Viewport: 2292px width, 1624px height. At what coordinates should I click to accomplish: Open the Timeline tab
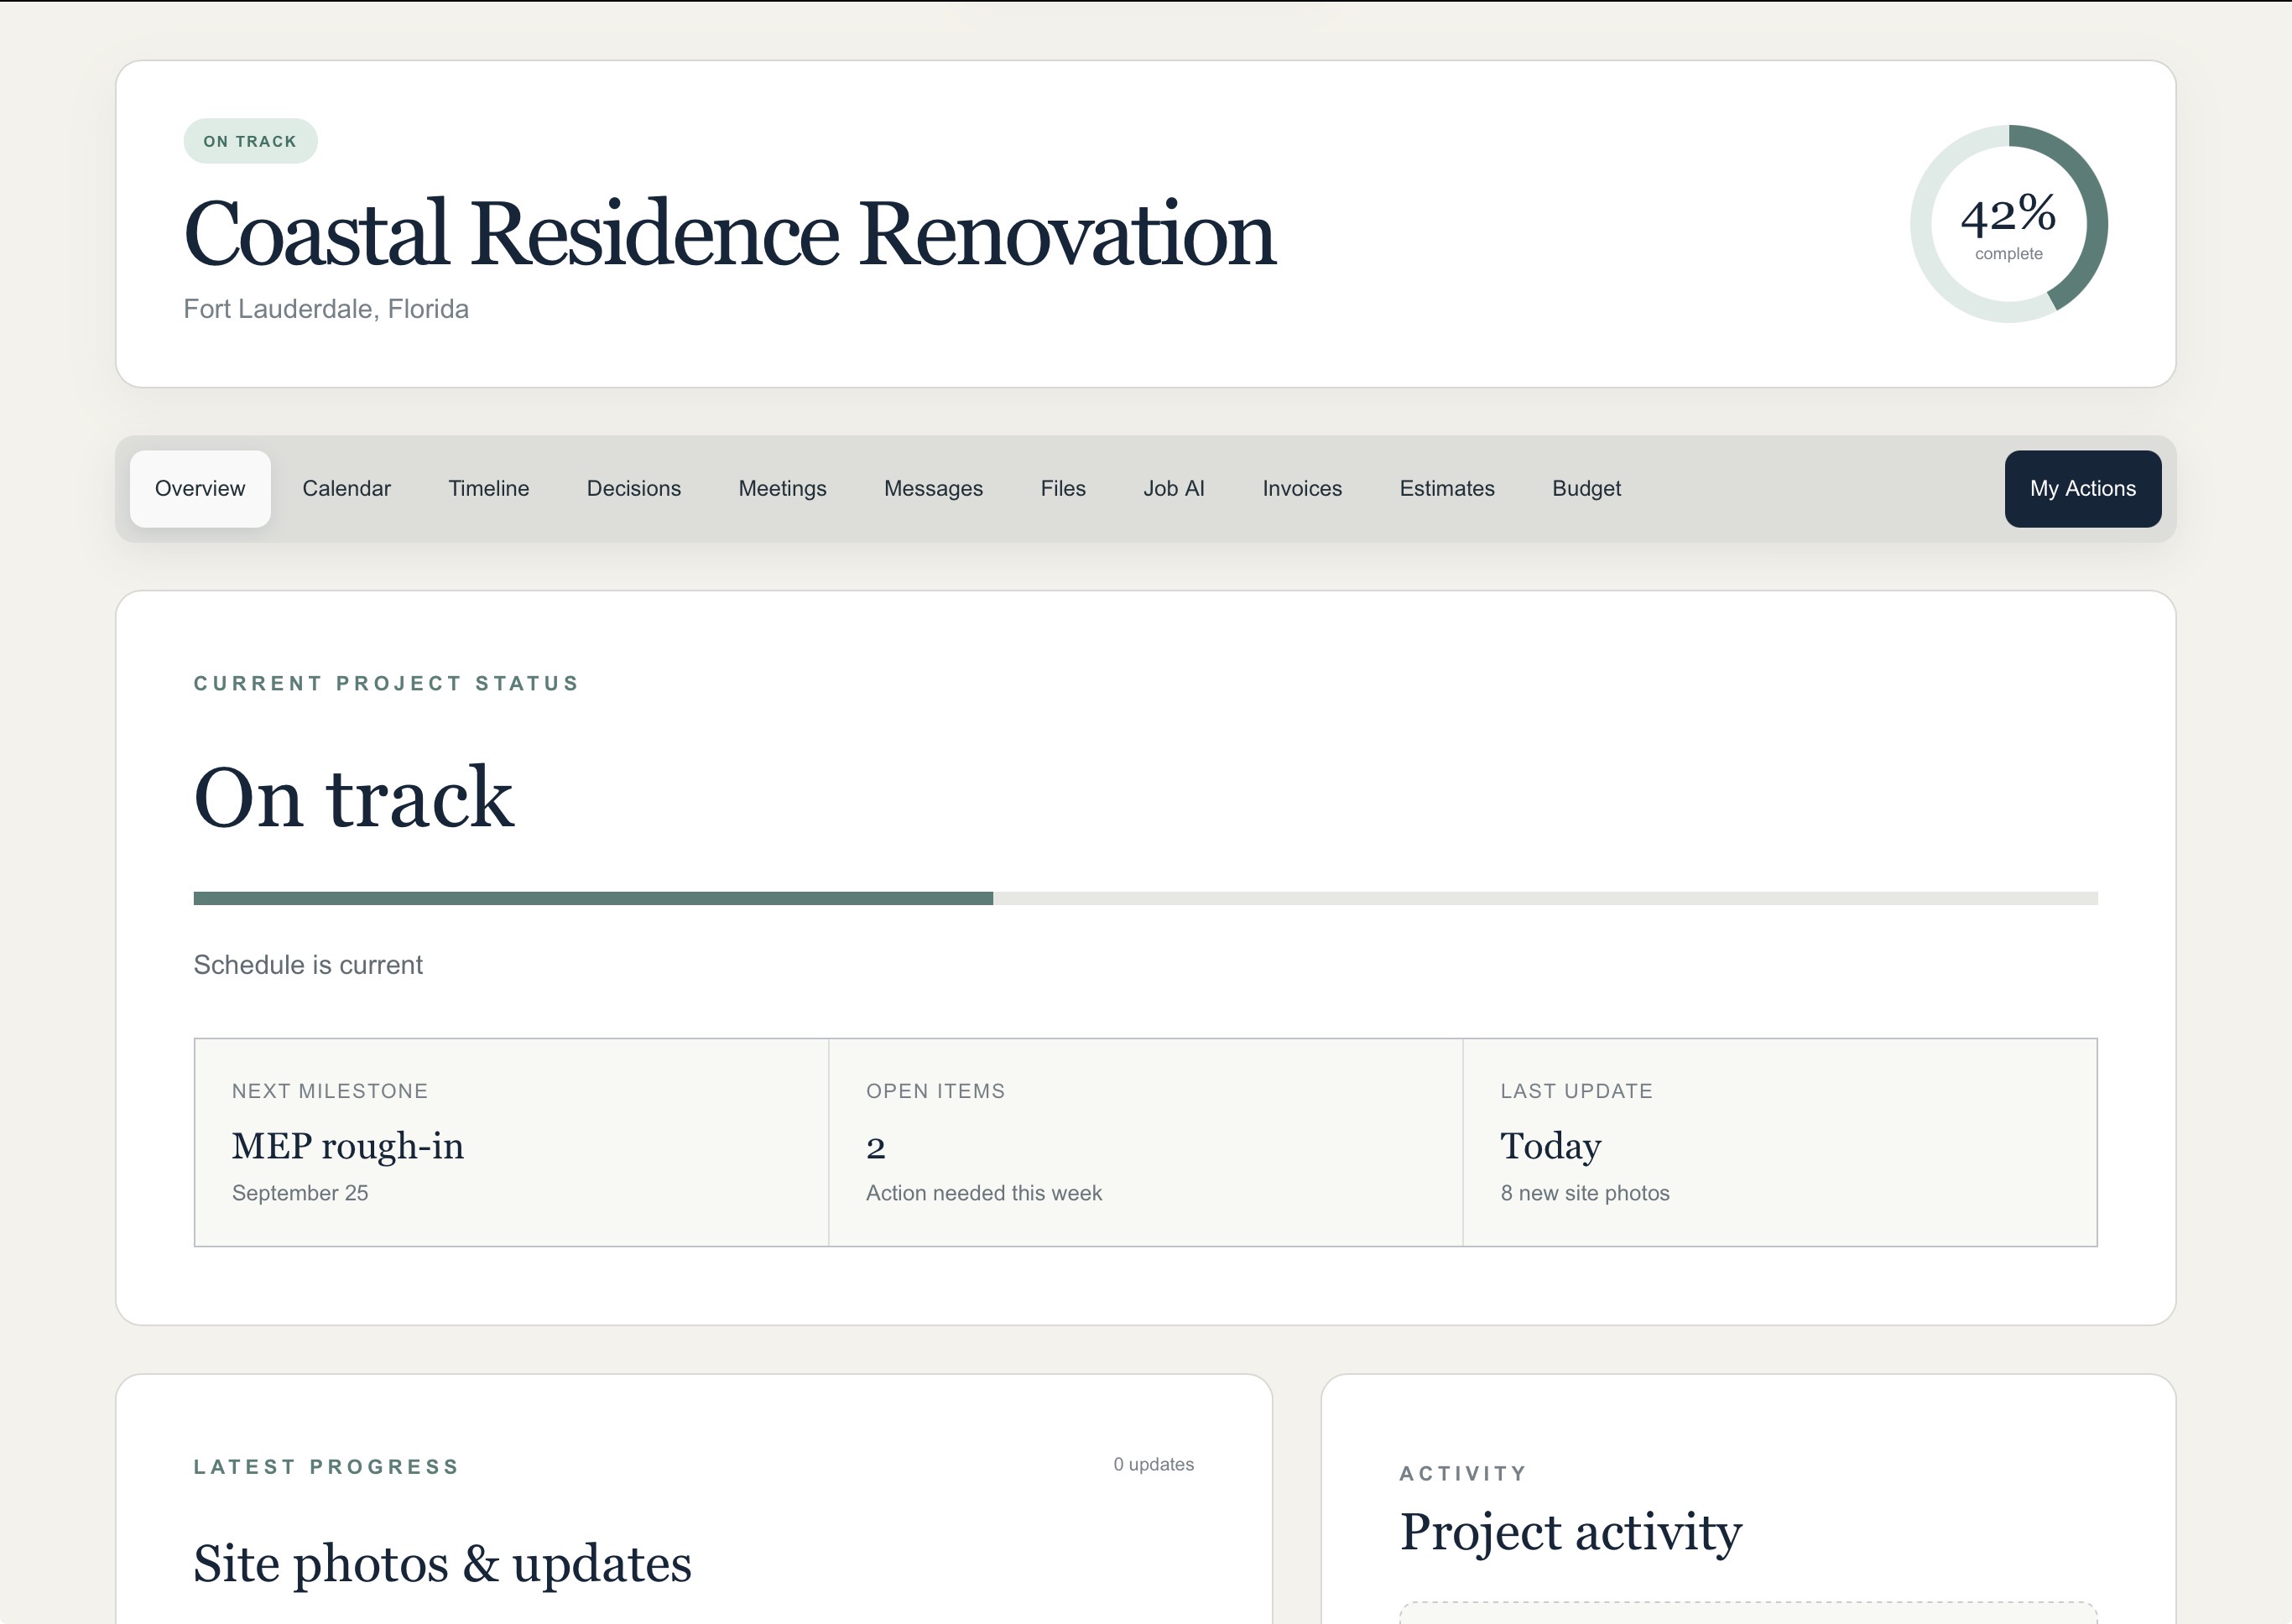(x=488, y=488)
